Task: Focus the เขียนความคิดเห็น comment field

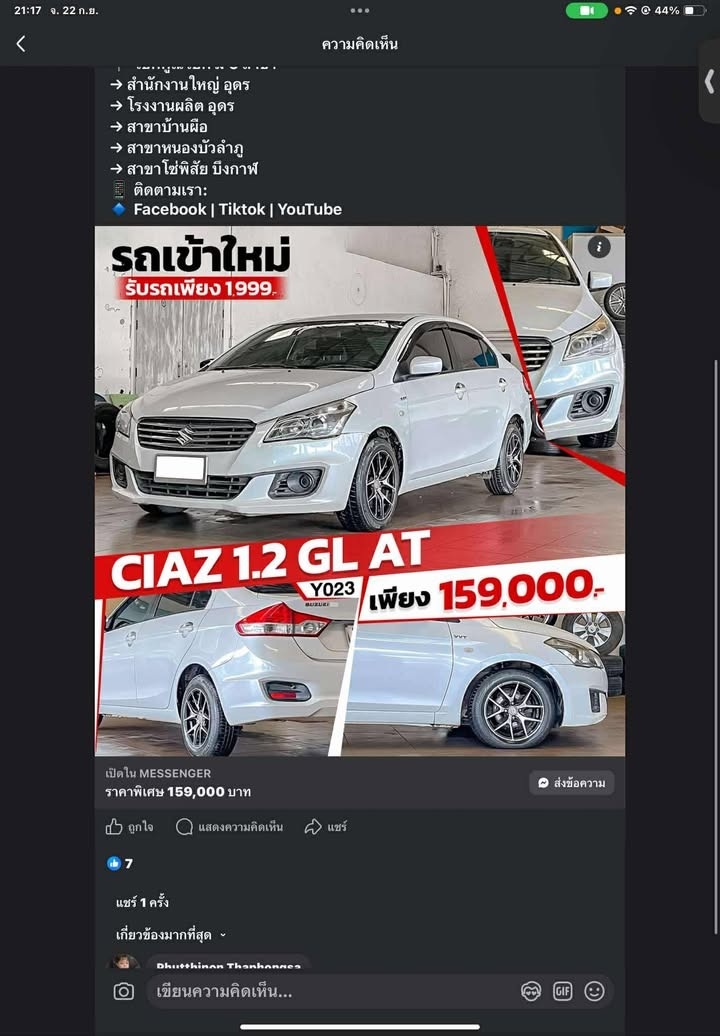Action: (330, 991)
